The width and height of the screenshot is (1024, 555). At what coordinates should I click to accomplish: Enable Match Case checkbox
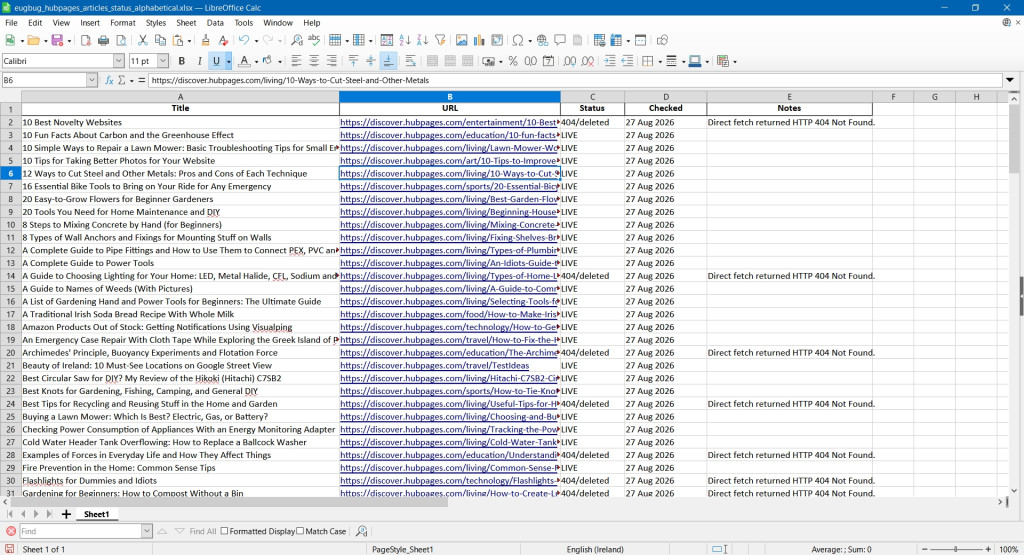click(x=300, y=531)
